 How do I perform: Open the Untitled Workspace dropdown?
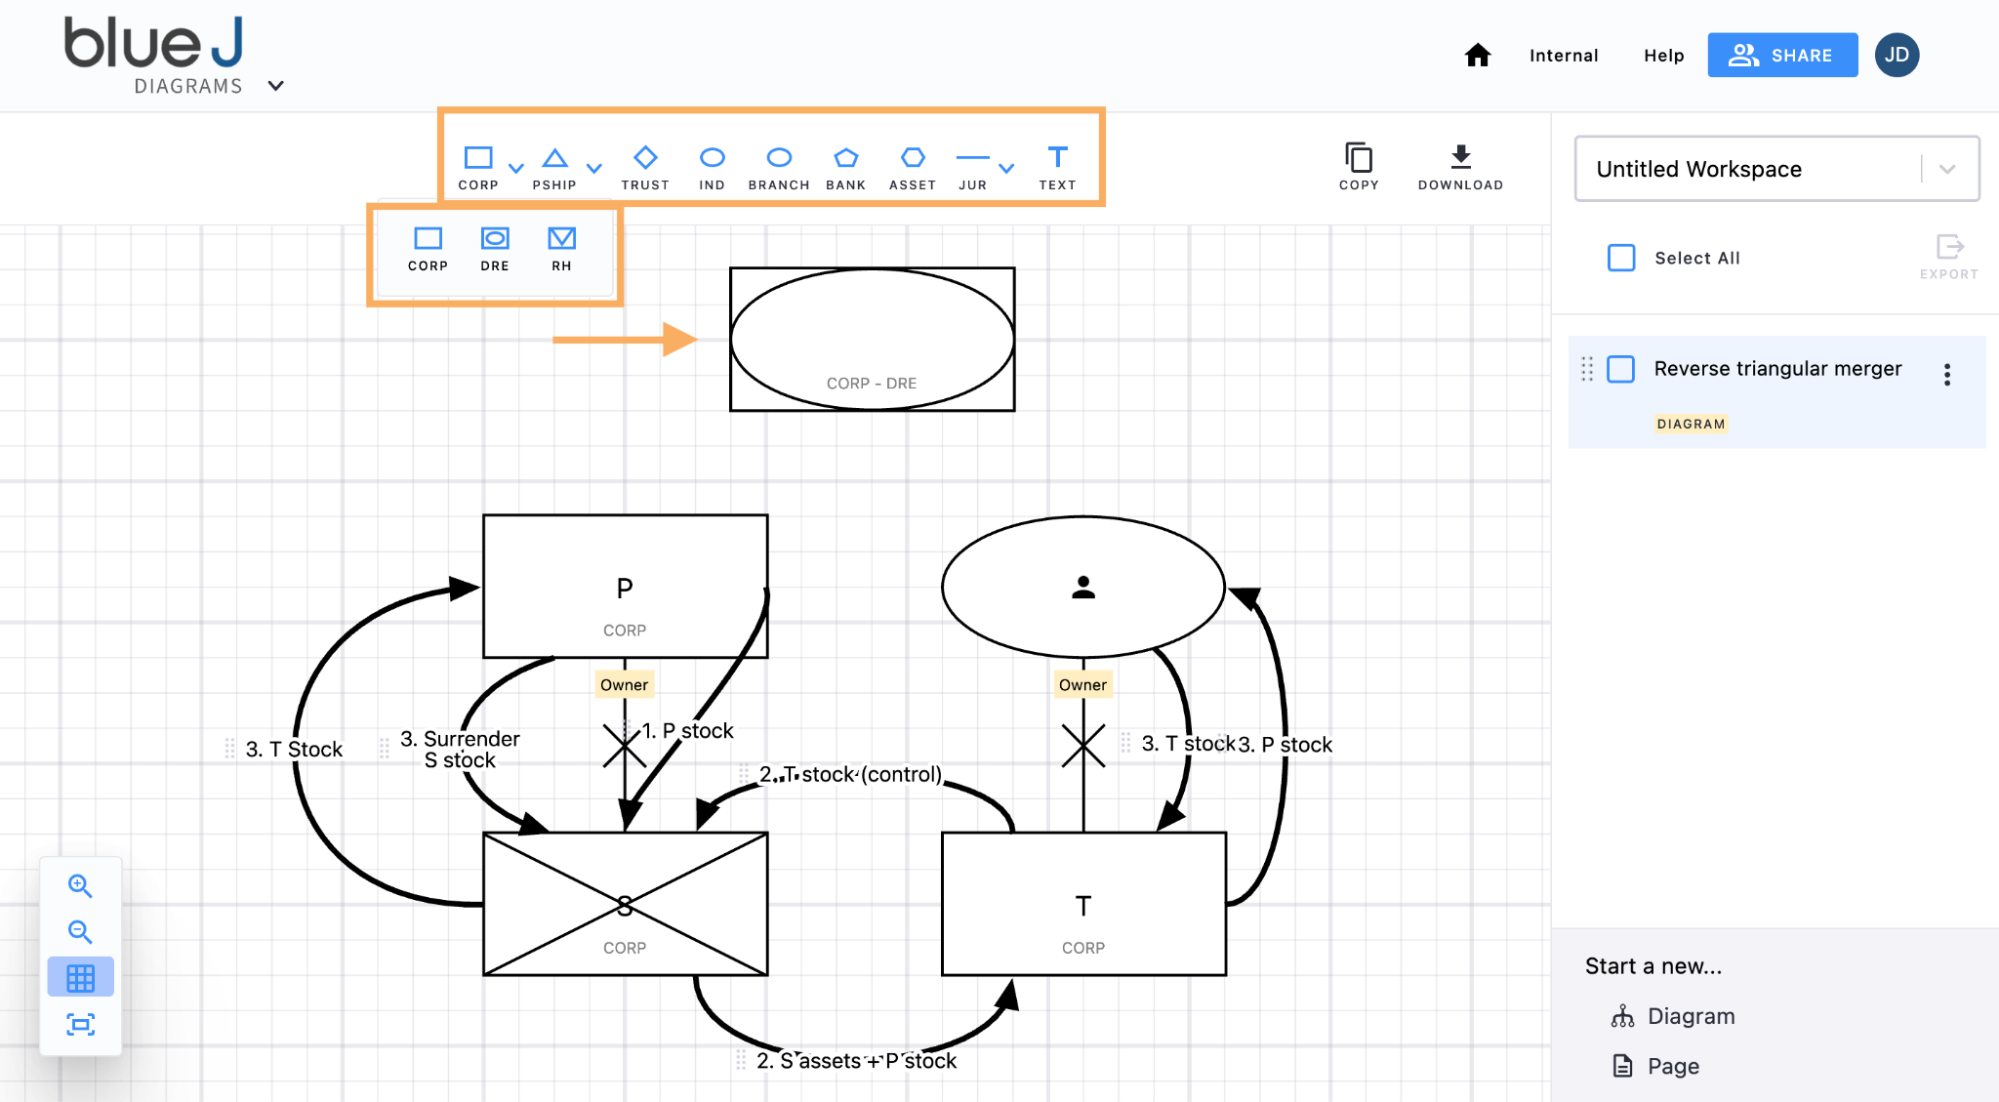click(1947, 169)
